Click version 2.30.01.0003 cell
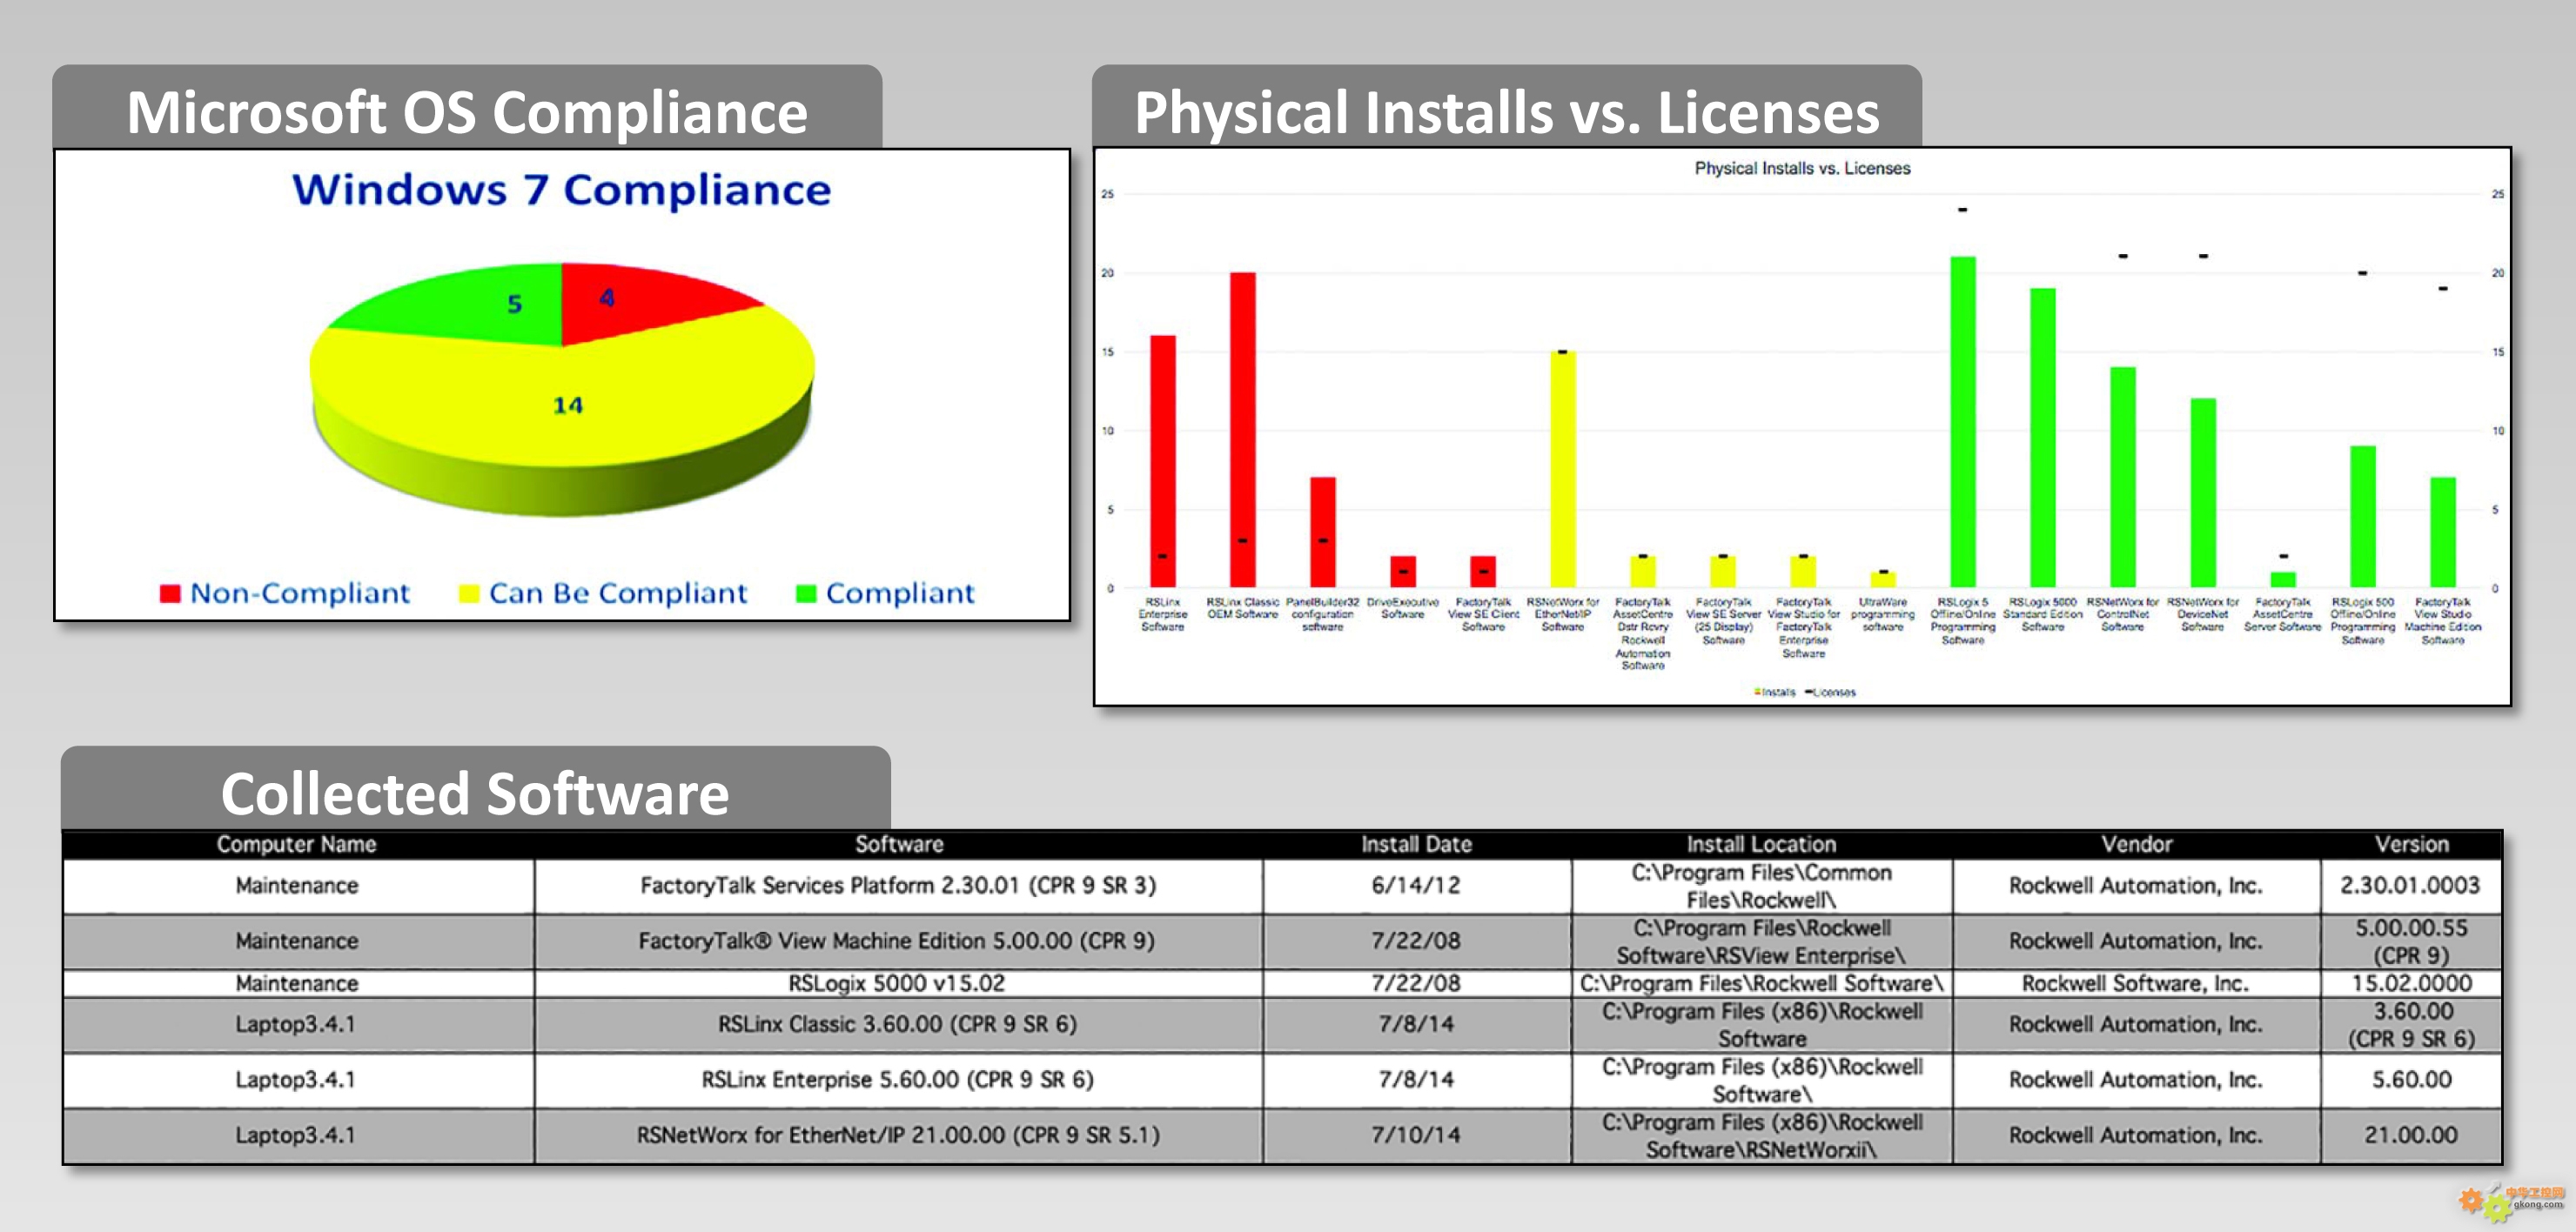The width and height of the screenshot is (2576, 1232). coord(2411,886)
